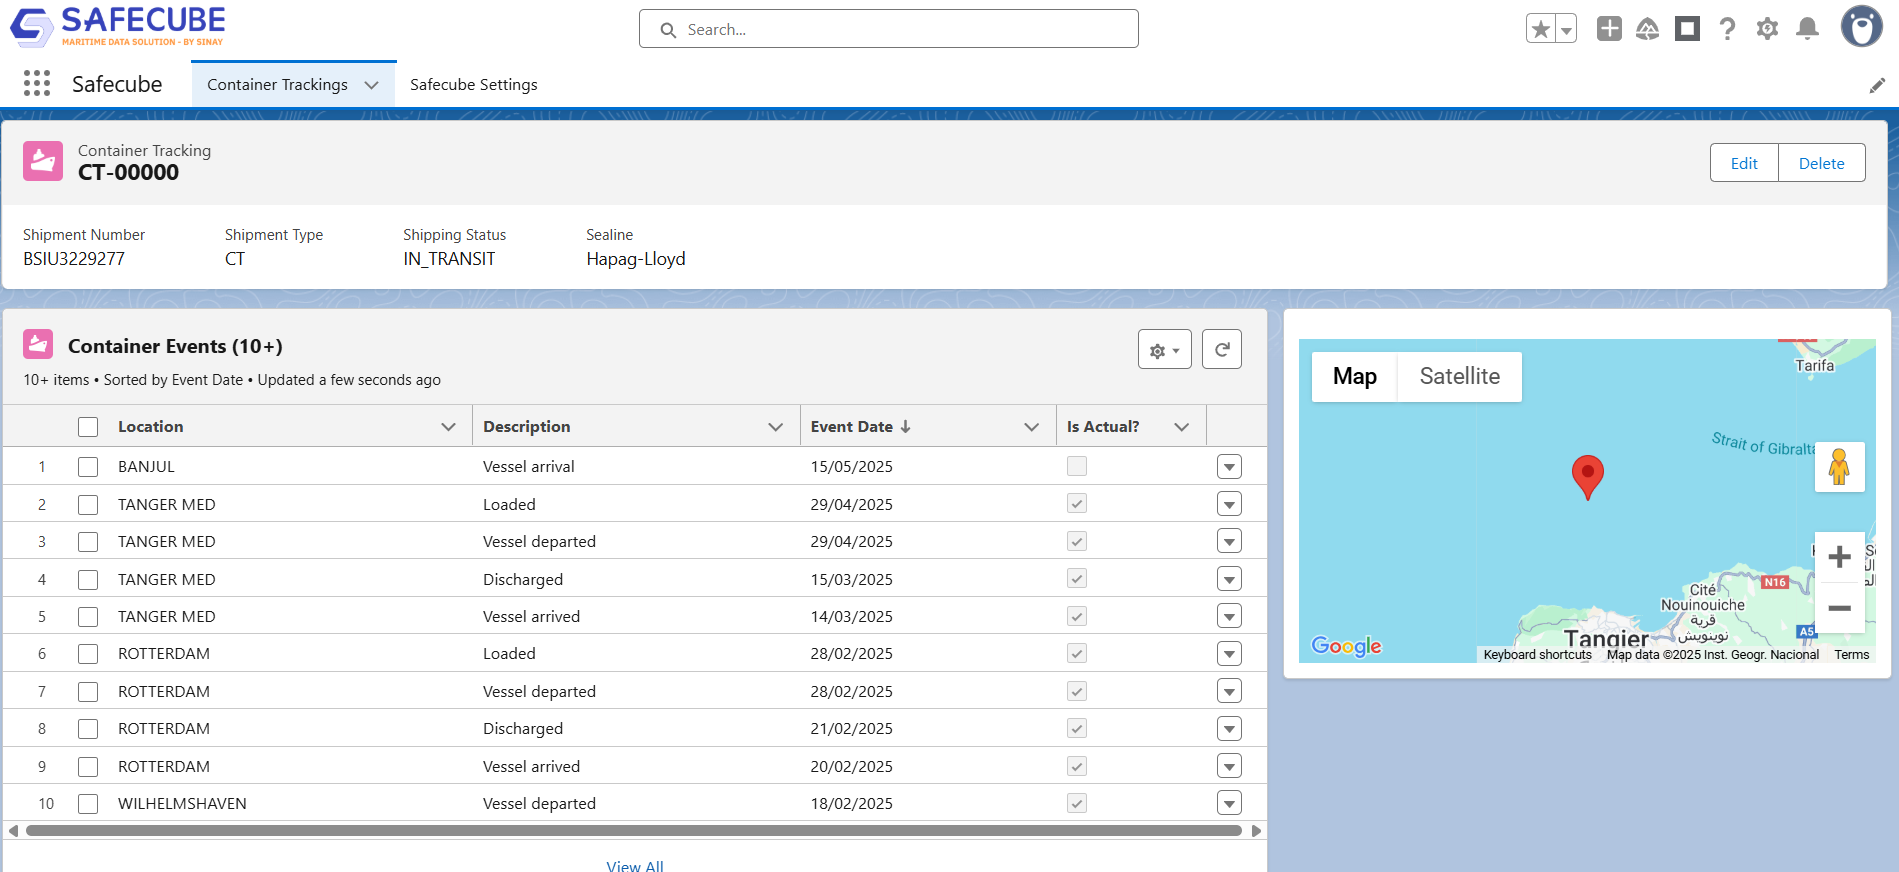Open row actions for ROTTERDAM Vessel departed

pos(1229,692)
